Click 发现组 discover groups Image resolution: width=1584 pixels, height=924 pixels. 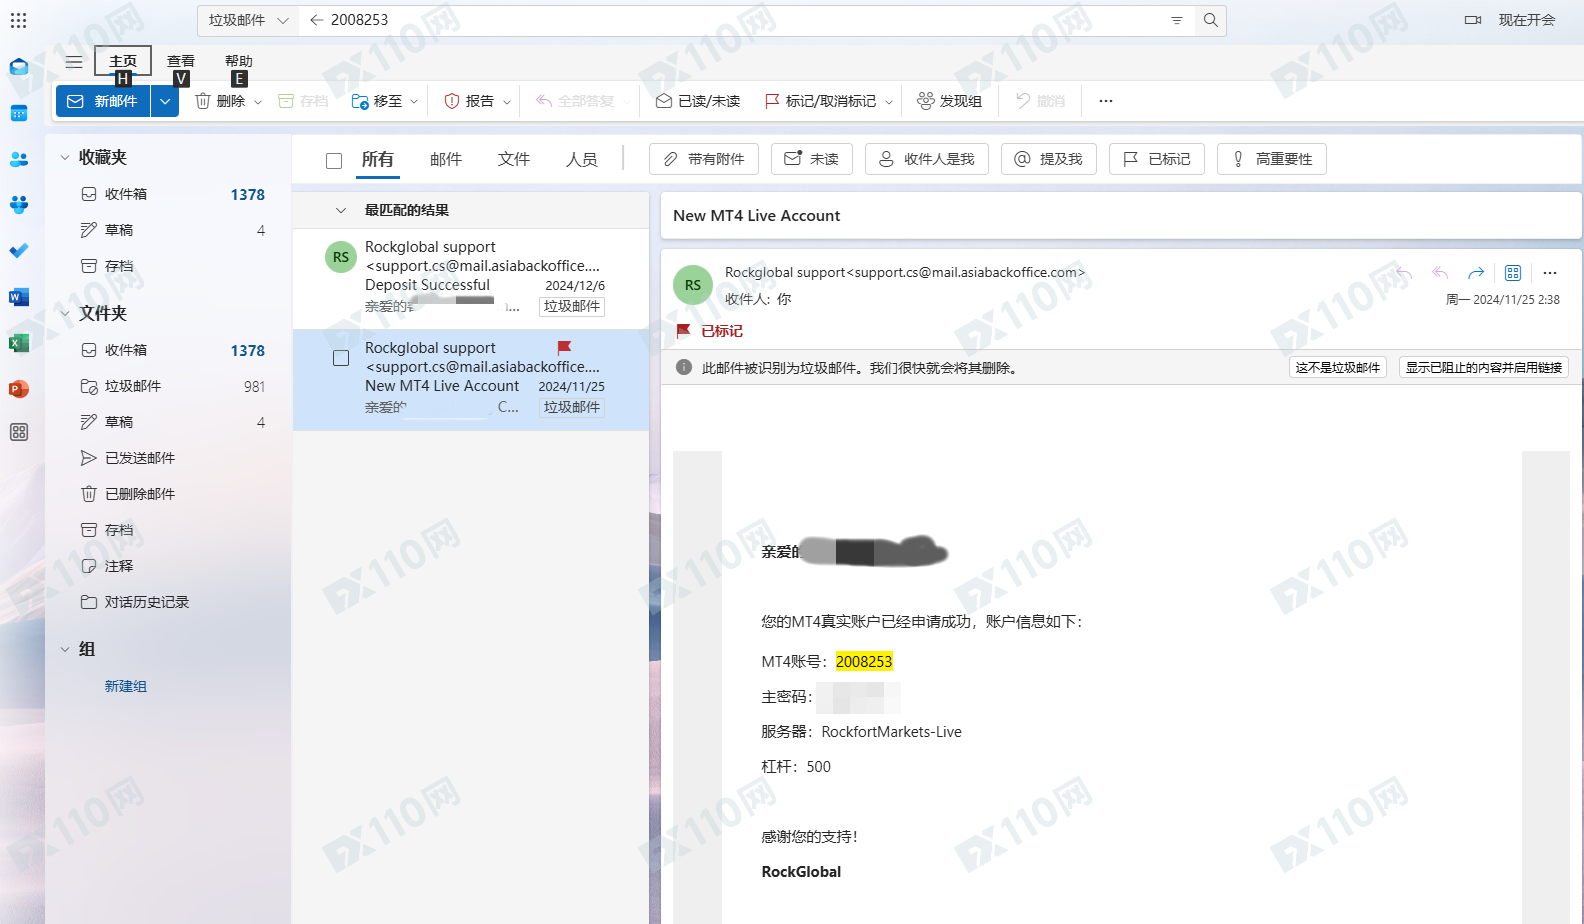point(950,101)
